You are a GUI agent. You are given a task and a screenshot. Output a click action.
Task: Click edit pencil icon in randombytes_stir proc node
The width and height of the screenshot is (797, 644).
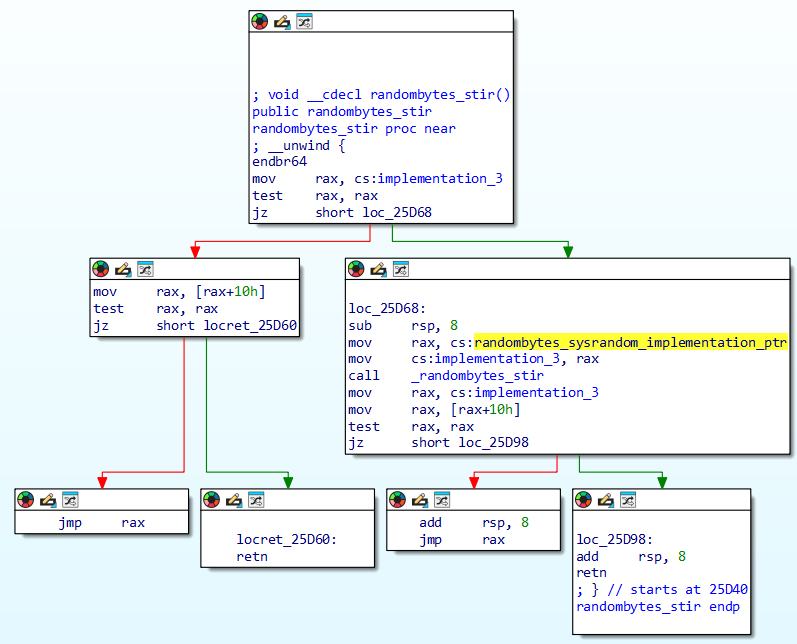[282, 22]
